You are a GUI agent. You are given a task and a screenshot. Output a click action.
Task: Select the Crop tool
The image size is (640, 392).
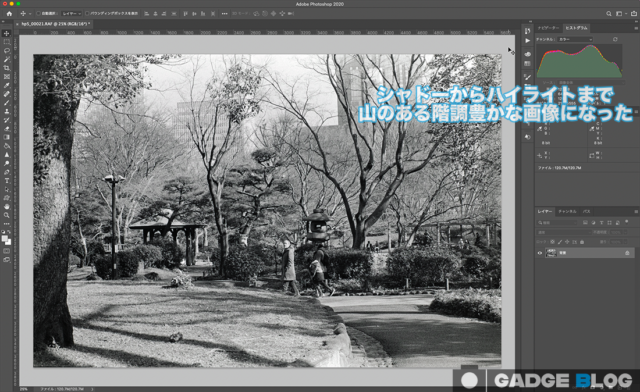coord(7,68)
